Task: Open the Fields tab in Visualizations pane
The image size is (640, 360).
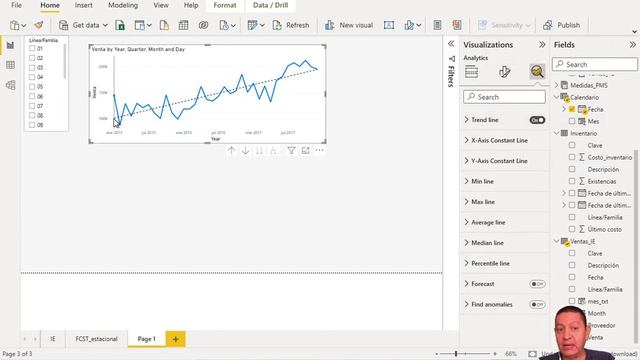Action: 471,72
